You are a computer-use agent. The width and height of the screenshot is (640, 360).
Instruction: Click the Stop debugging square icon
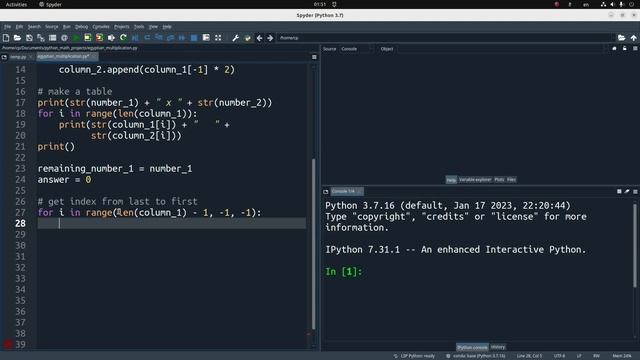194,38
